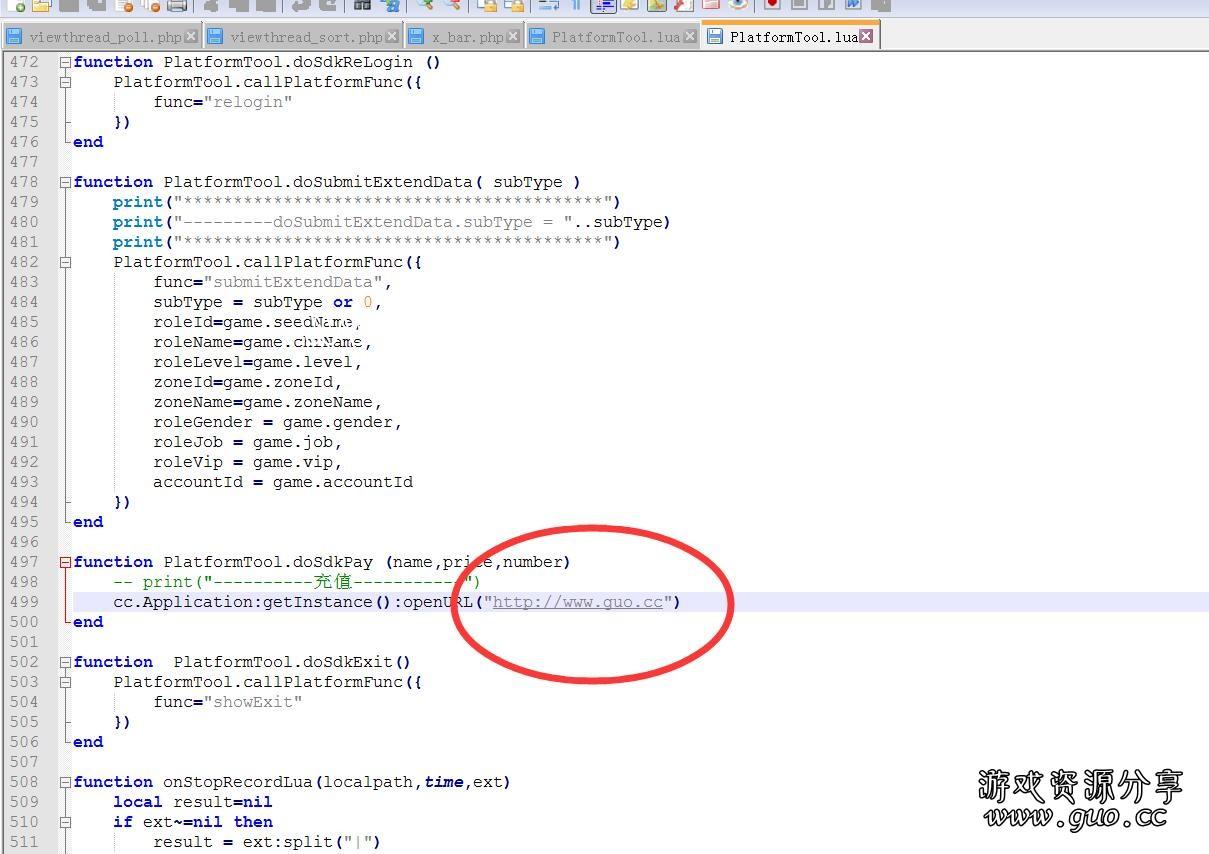Close the viewthread_sort.php tab
Screen dimensions: 1209x854
point(391,36)
